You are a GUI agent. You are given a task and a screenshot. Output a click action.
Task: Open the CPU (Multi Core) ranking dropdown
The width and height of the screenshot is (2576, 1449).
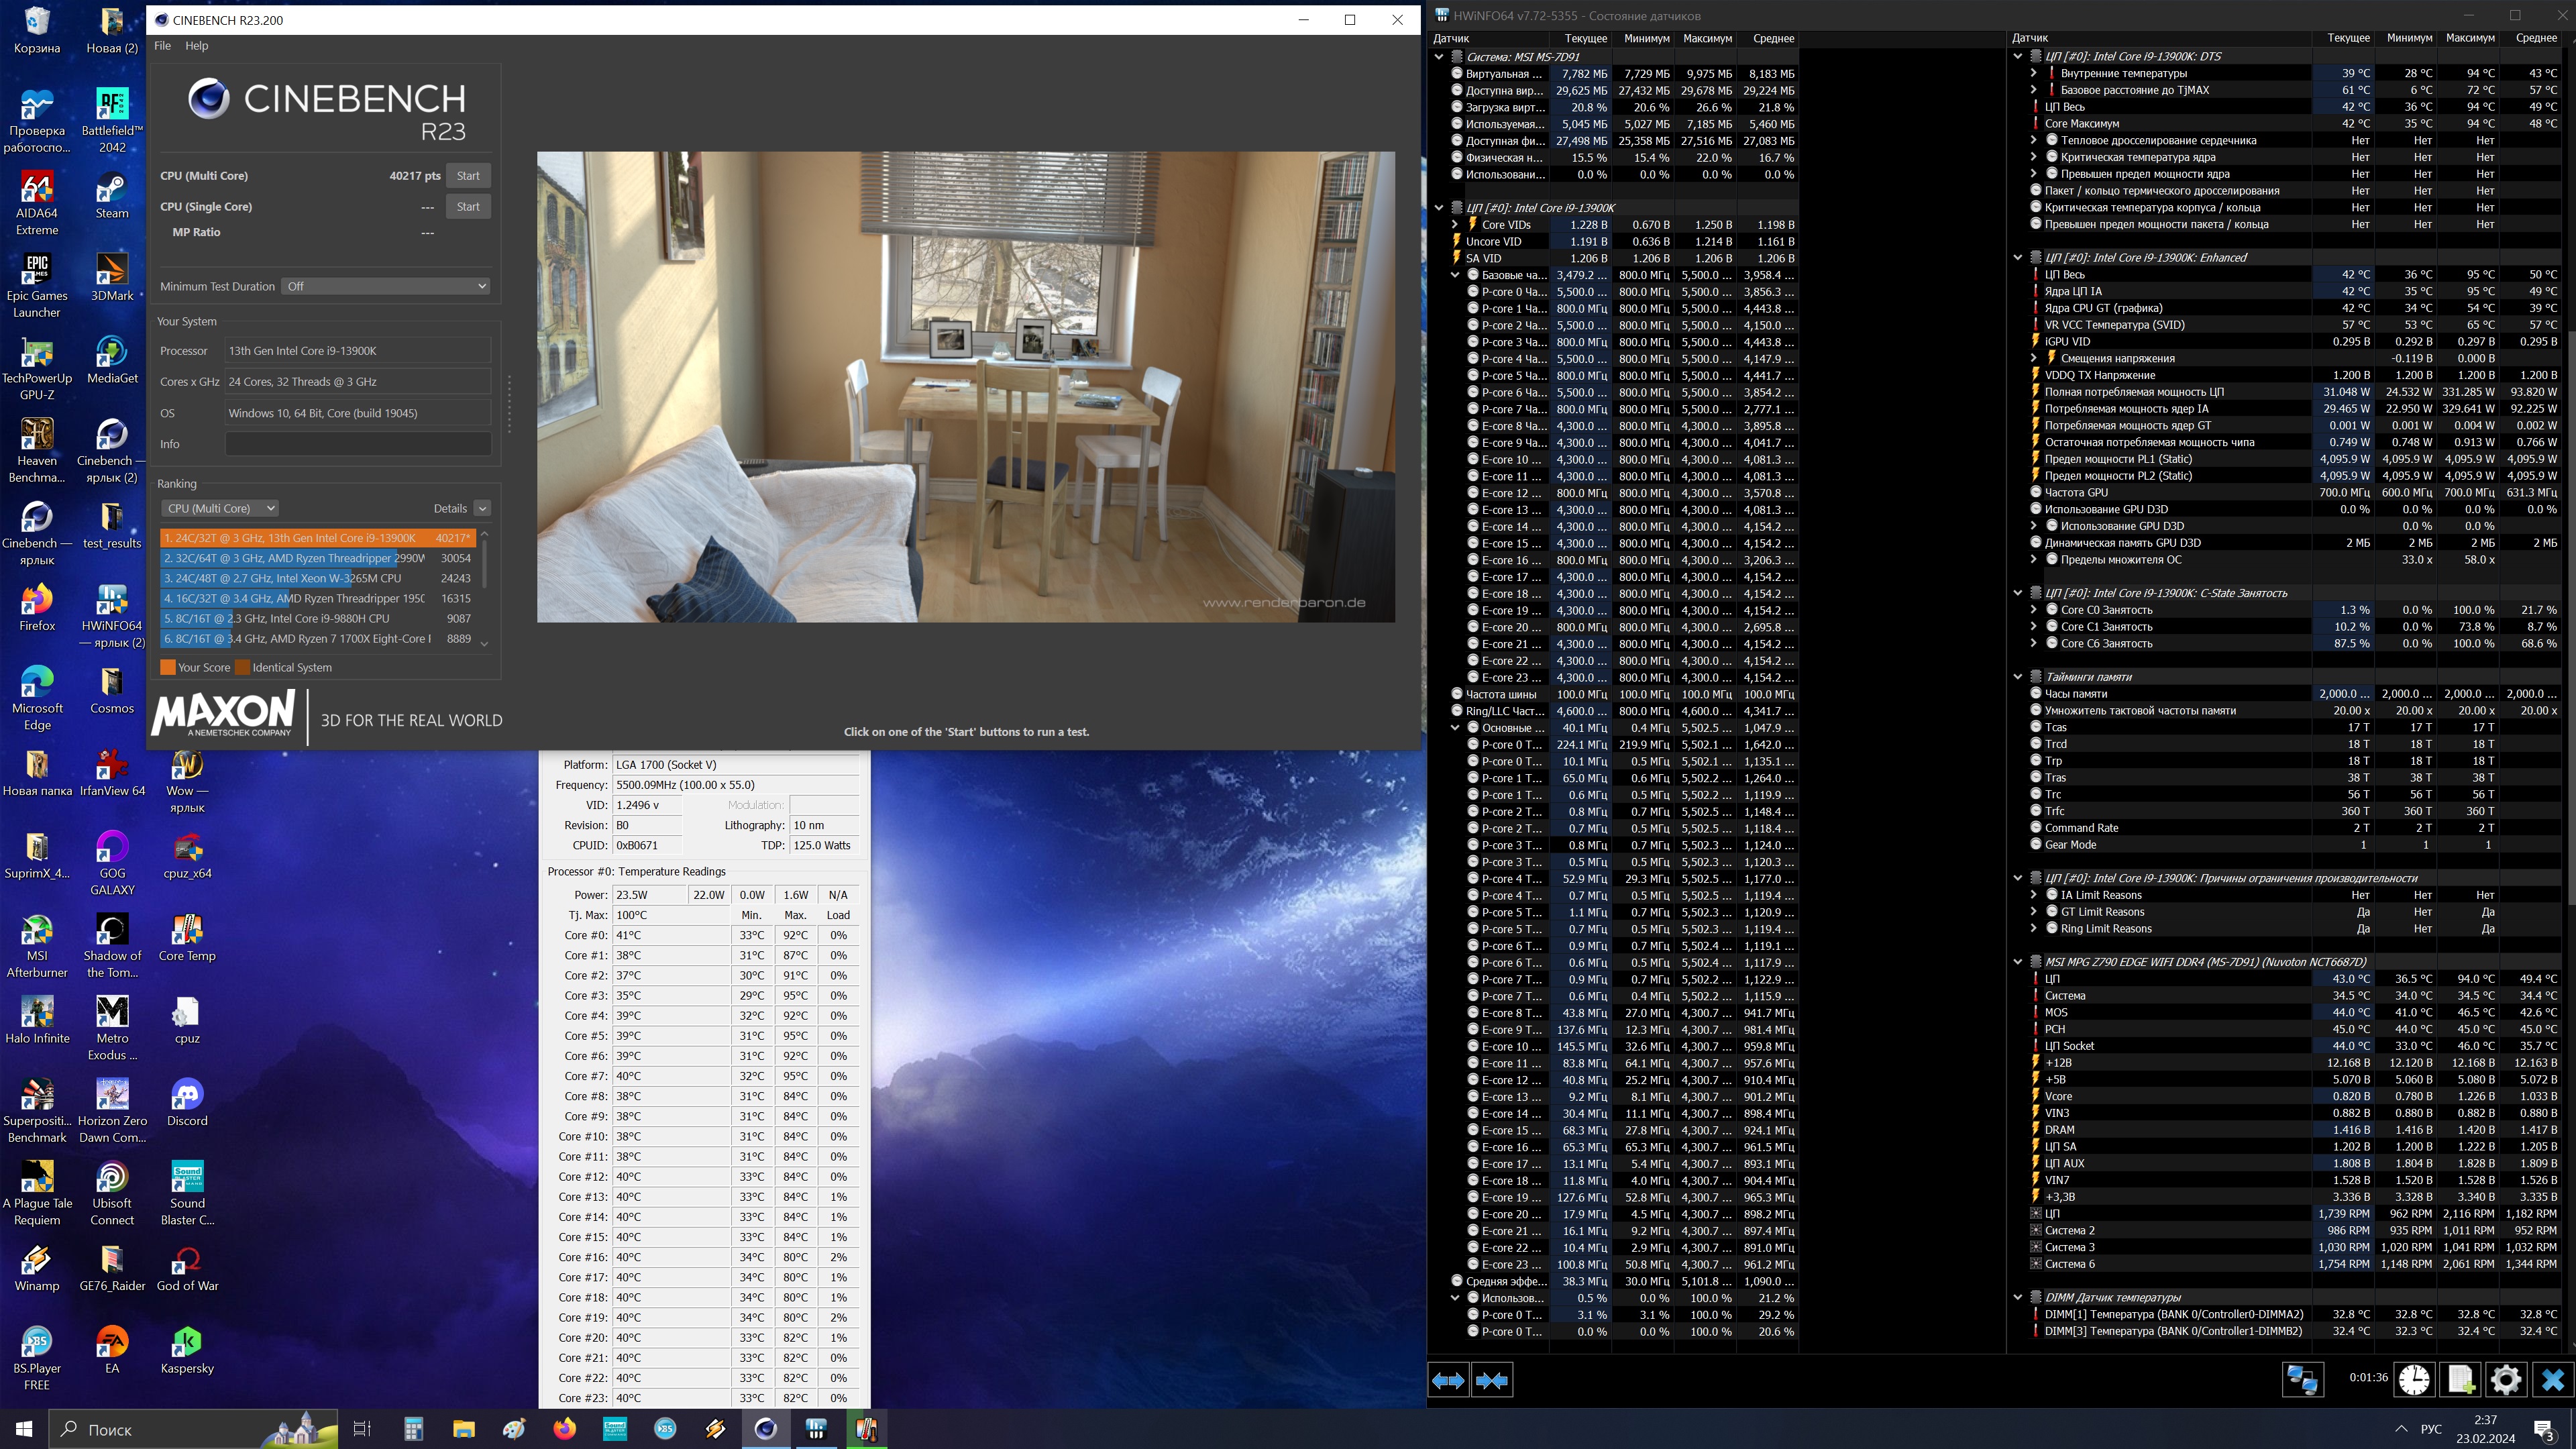coord(220,508)
